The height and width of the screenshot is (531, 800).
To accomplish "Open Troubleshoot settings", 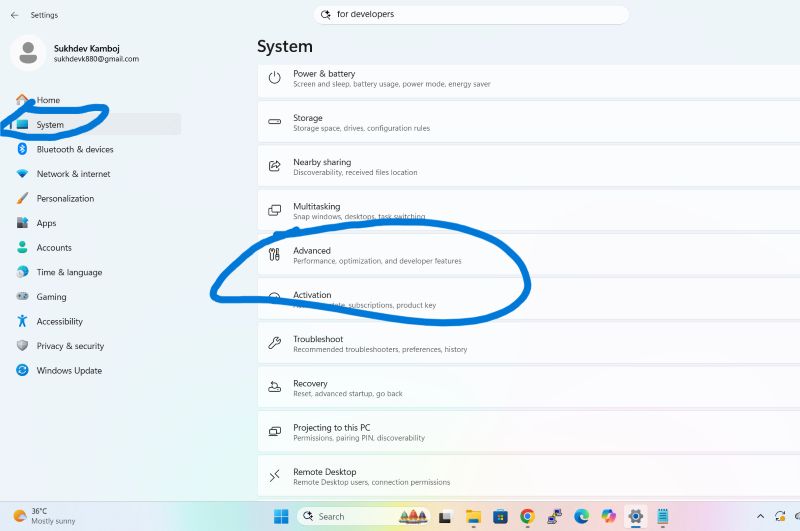I will pyautogui.click(x=529, y=344).
